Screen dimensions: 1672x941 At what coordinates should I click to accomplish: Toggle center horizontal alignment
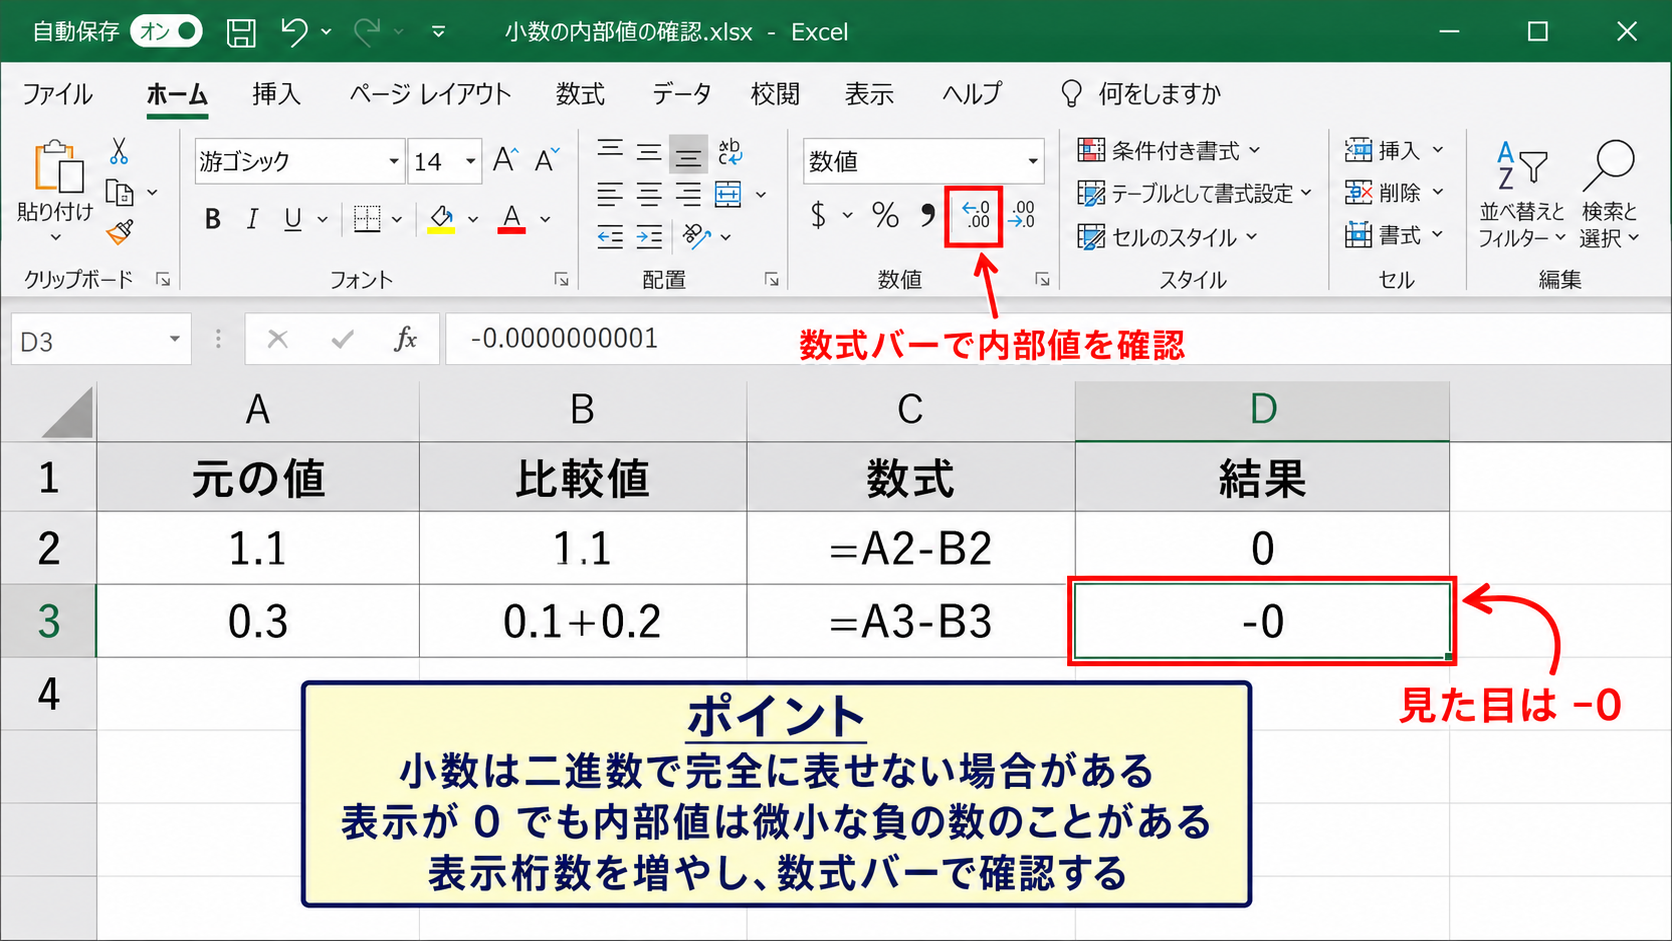650,194
